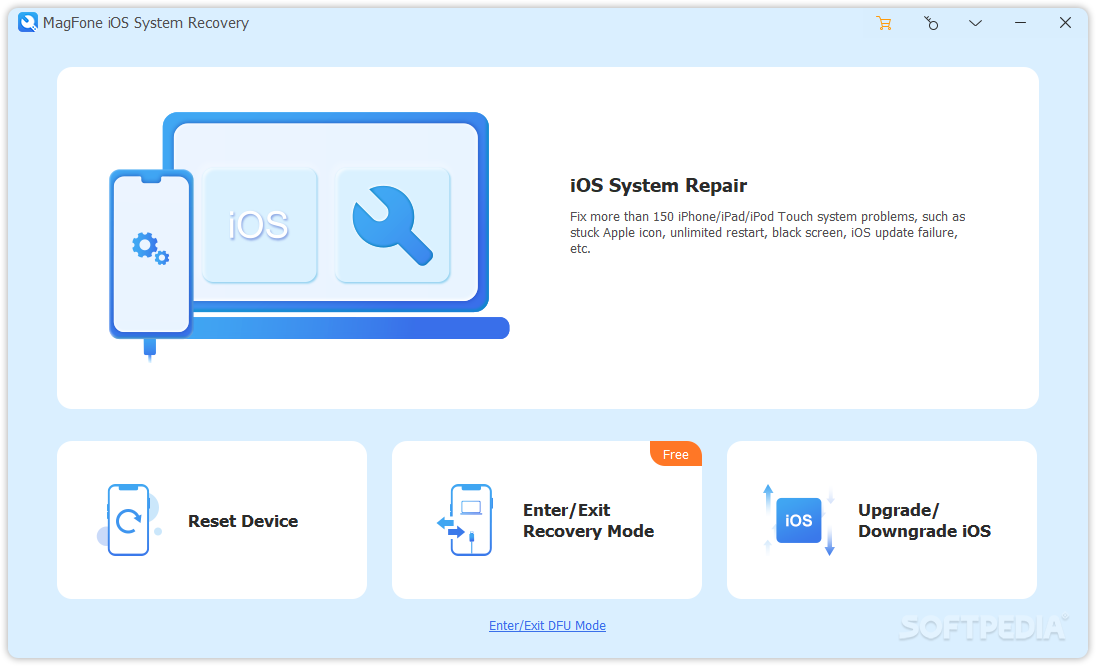Click the wrench tile in the illustration
The width and height of the screenshot is (1096, 666).
point(392,225)
